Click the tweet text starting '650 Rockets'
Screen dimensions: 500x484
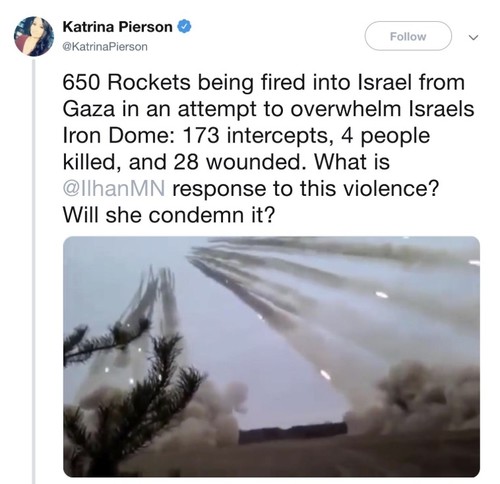(x=268, y=149)
